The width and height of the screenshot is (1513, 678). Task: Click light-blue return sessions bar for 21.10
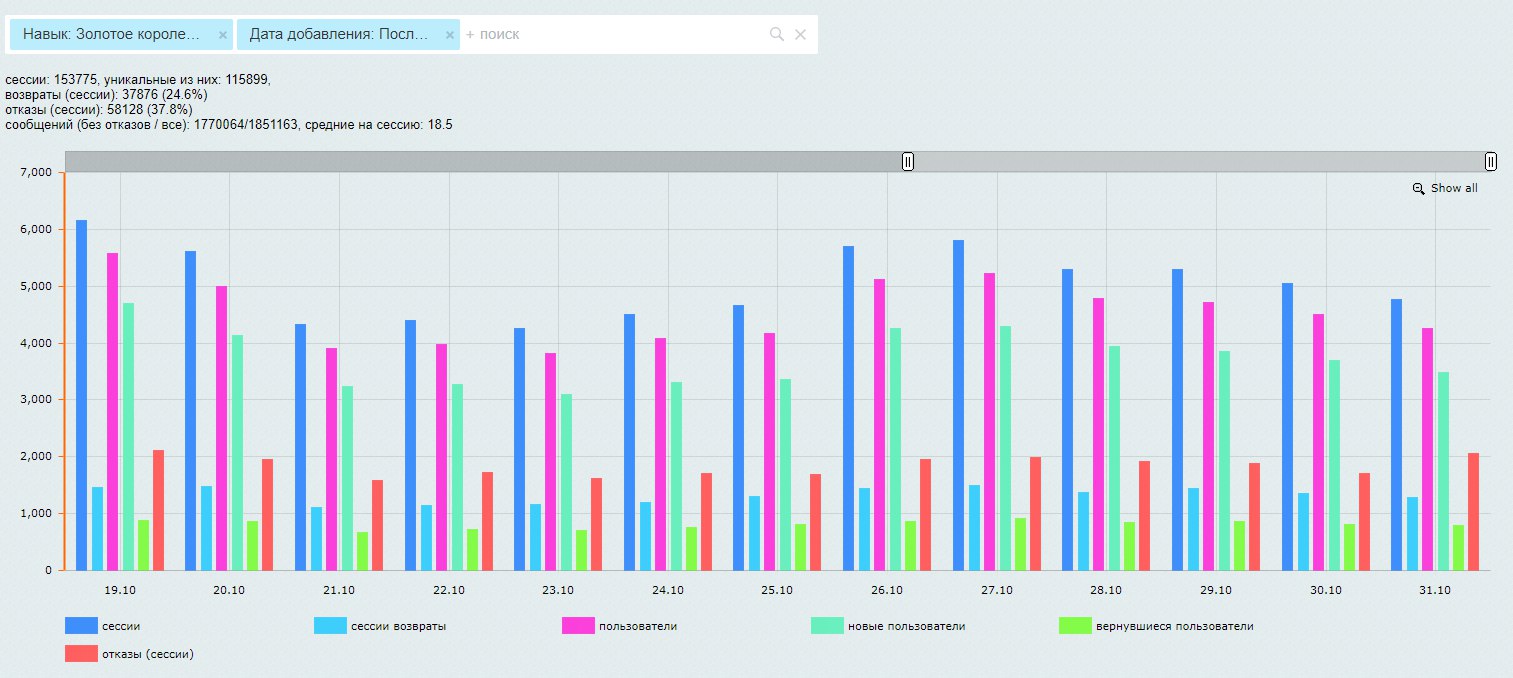[316, 538]
